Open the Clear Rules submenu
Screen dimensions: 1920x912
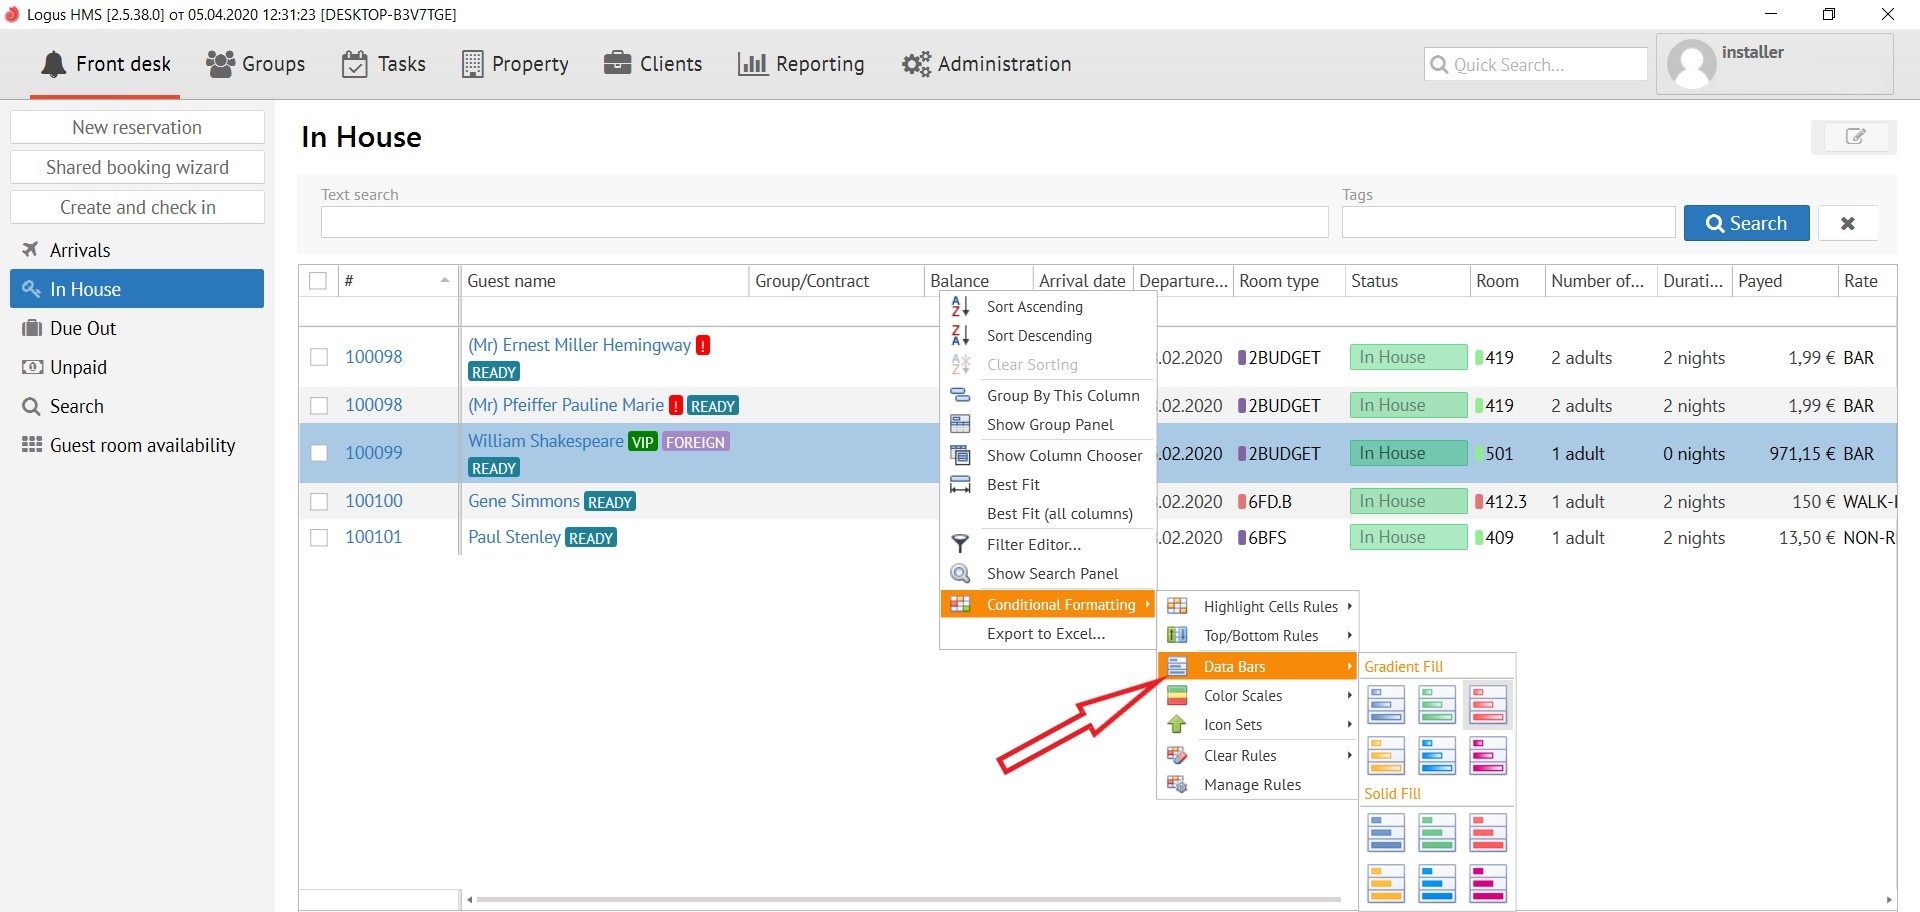[1240, 756]
